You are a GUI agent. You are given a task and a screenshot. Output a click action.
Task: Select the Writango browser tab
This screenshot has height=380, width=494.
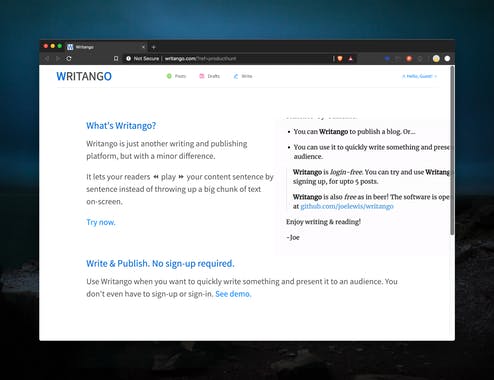(107, 47)
